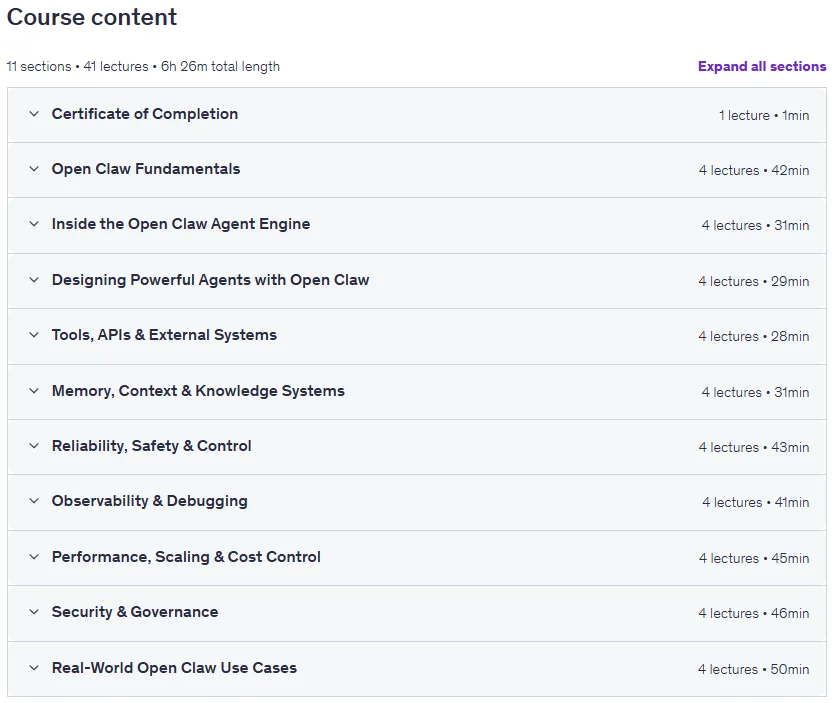Viewport: 835px width, 703px height.
Task: Expand chevron beside Tools, APIs & External Systems
Action: coord(34,335)
